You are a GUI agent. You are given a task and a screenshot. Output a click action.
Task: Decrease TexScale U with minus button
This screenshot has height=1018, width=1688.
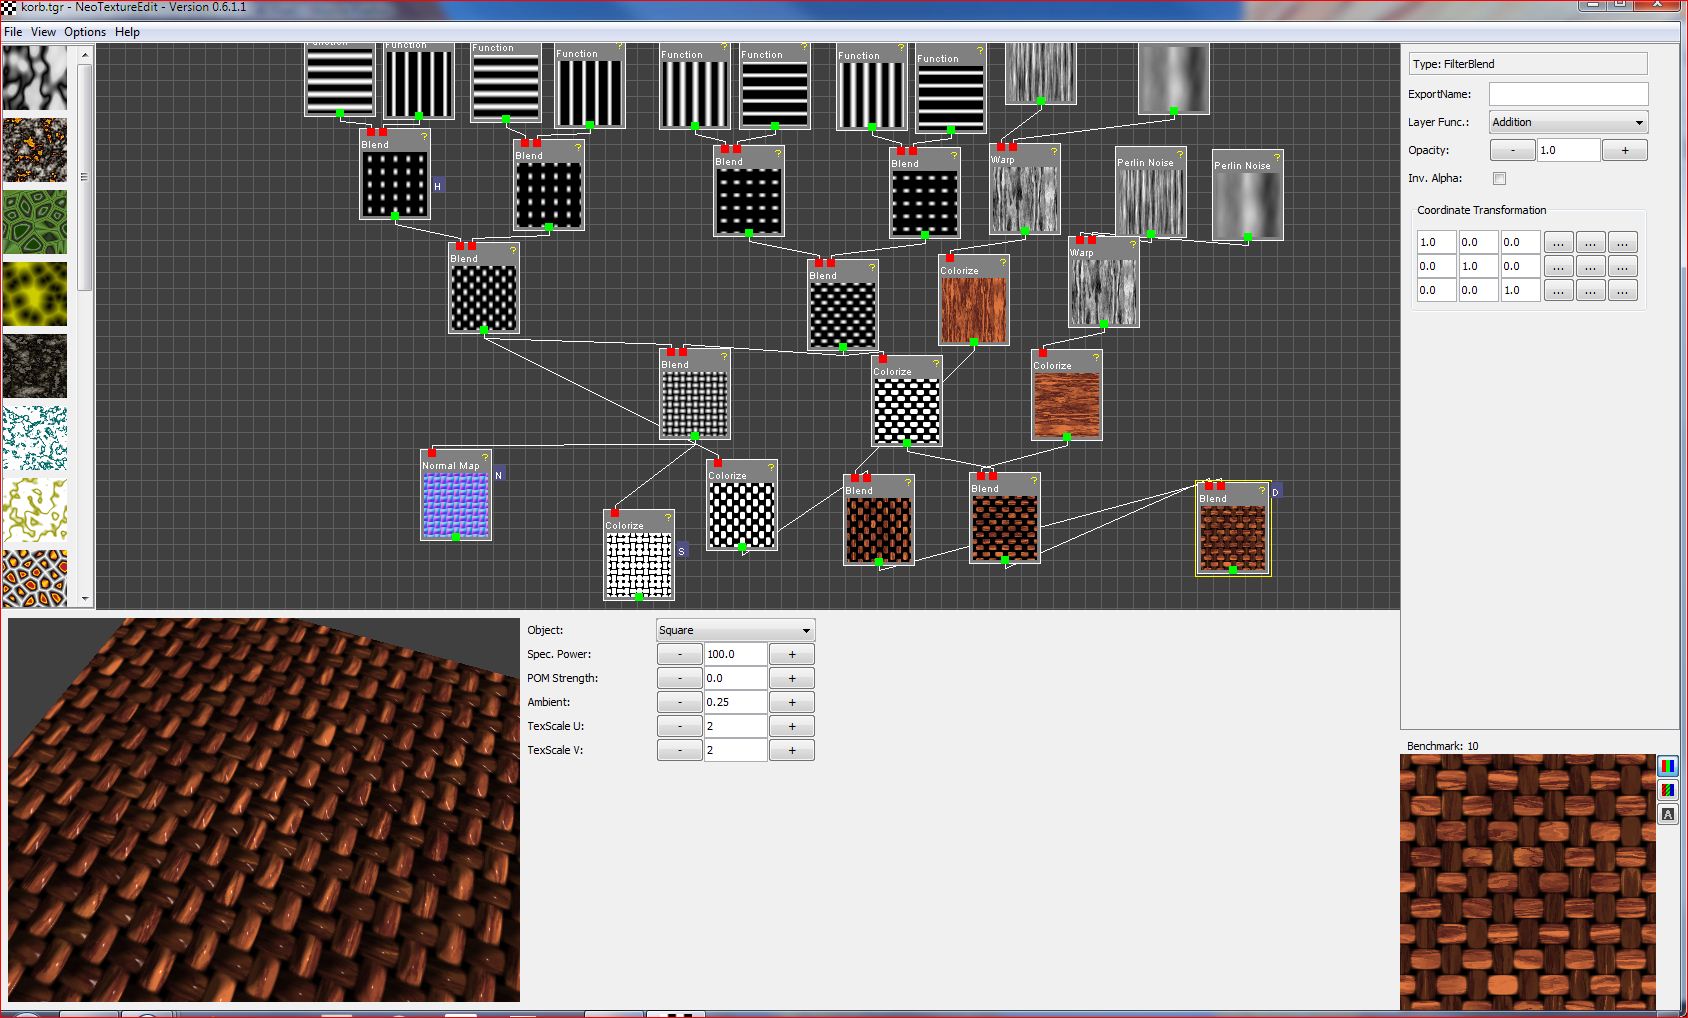680,726
